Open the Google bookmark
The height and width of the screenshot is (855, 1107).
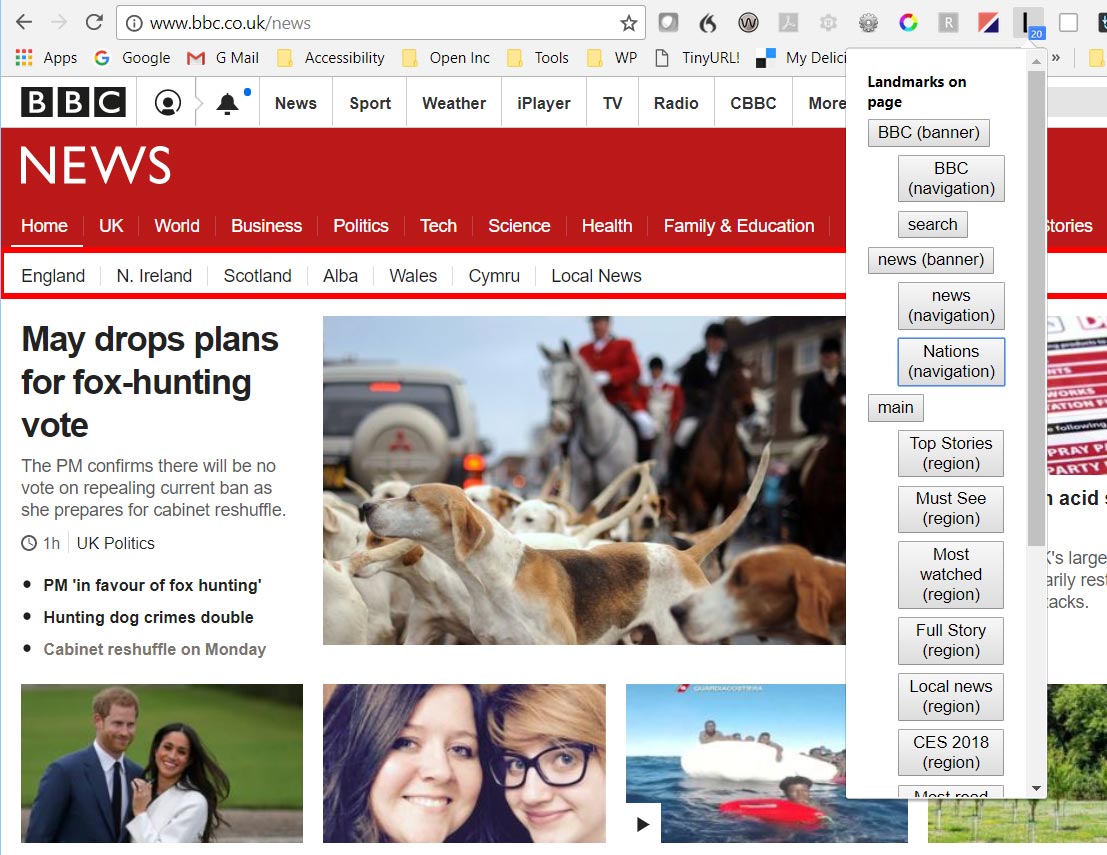133,58
